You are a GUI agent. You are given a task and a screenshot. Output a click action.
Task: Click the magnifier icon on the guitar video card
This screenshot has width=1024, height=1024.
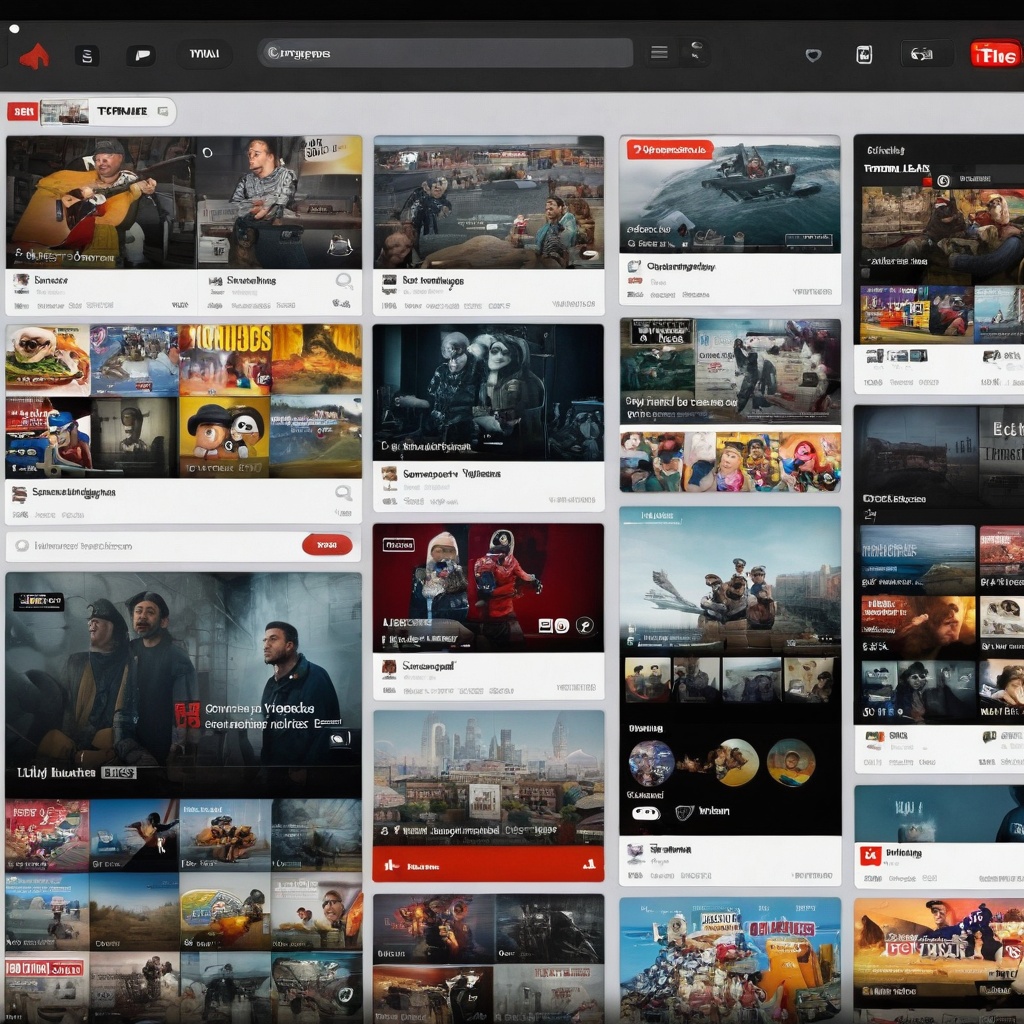pos(344,281)
